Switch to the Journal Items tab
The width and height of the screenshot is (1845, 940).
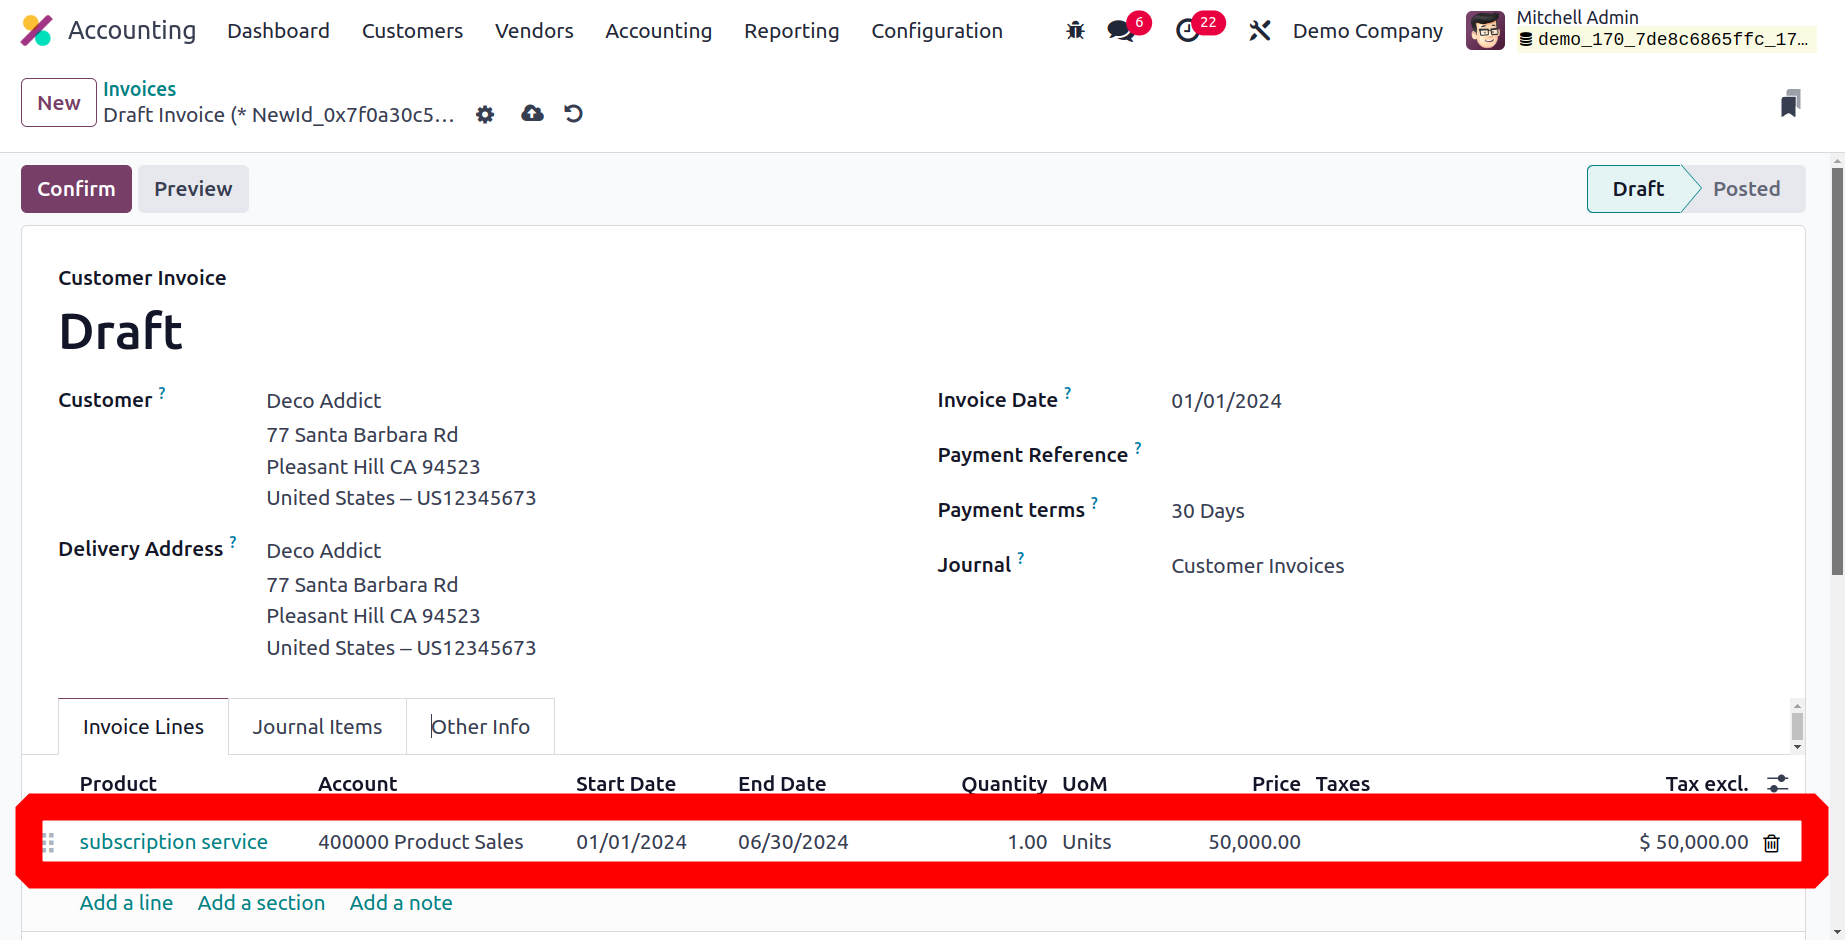(x=317, y=727)
